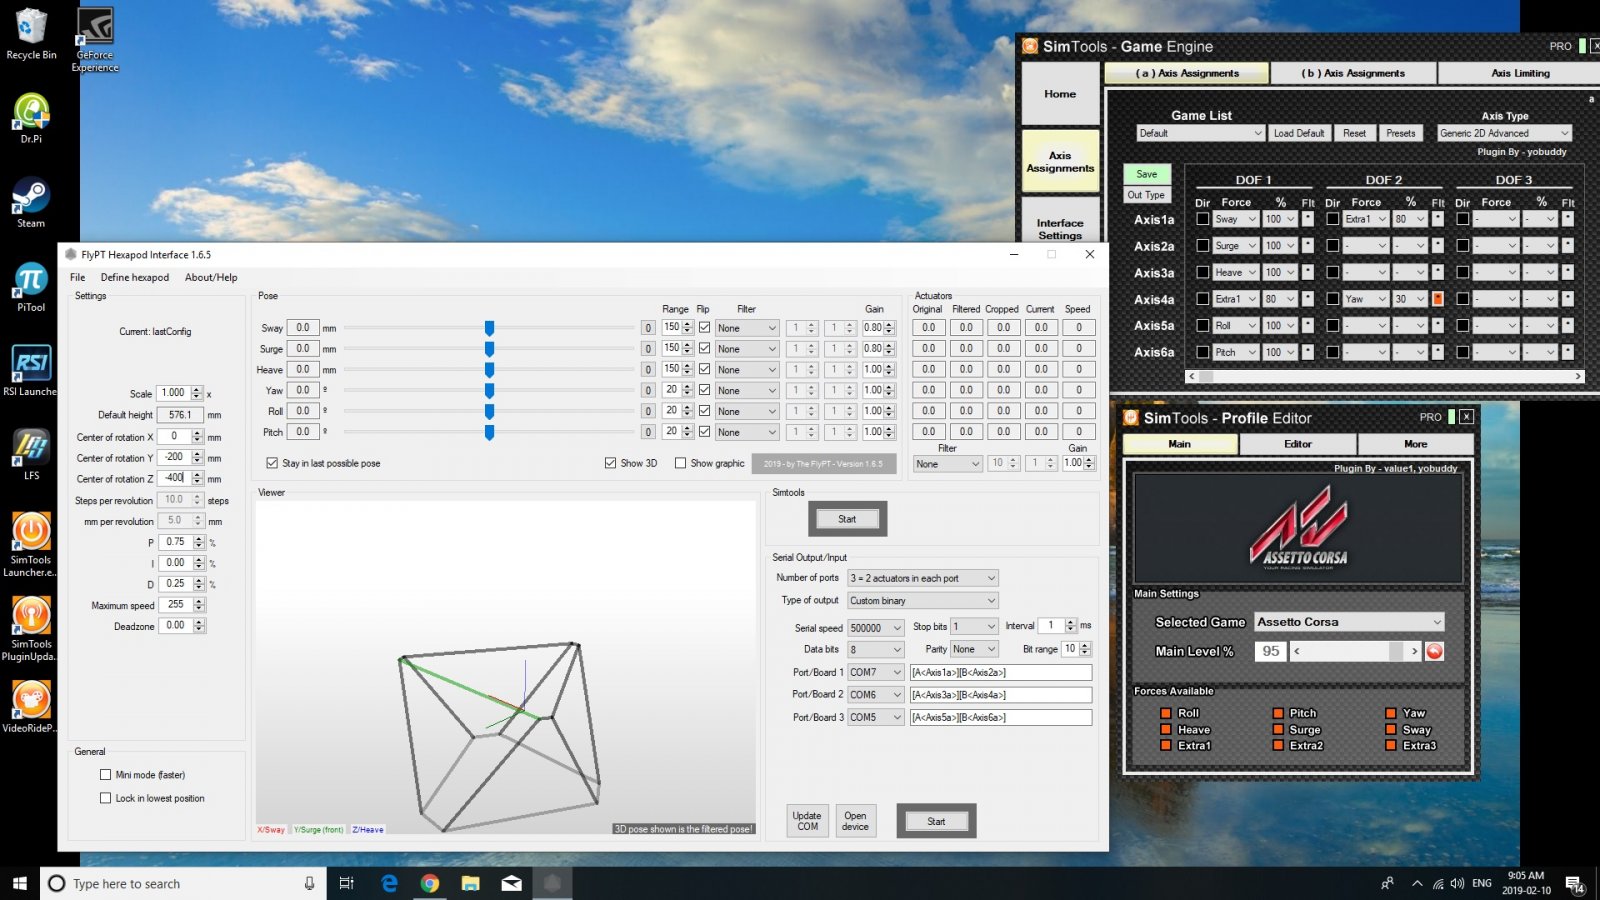Open the PiTool desktop icon
The width and height of the screenshot is (1600, 900).
click(31, 284)
